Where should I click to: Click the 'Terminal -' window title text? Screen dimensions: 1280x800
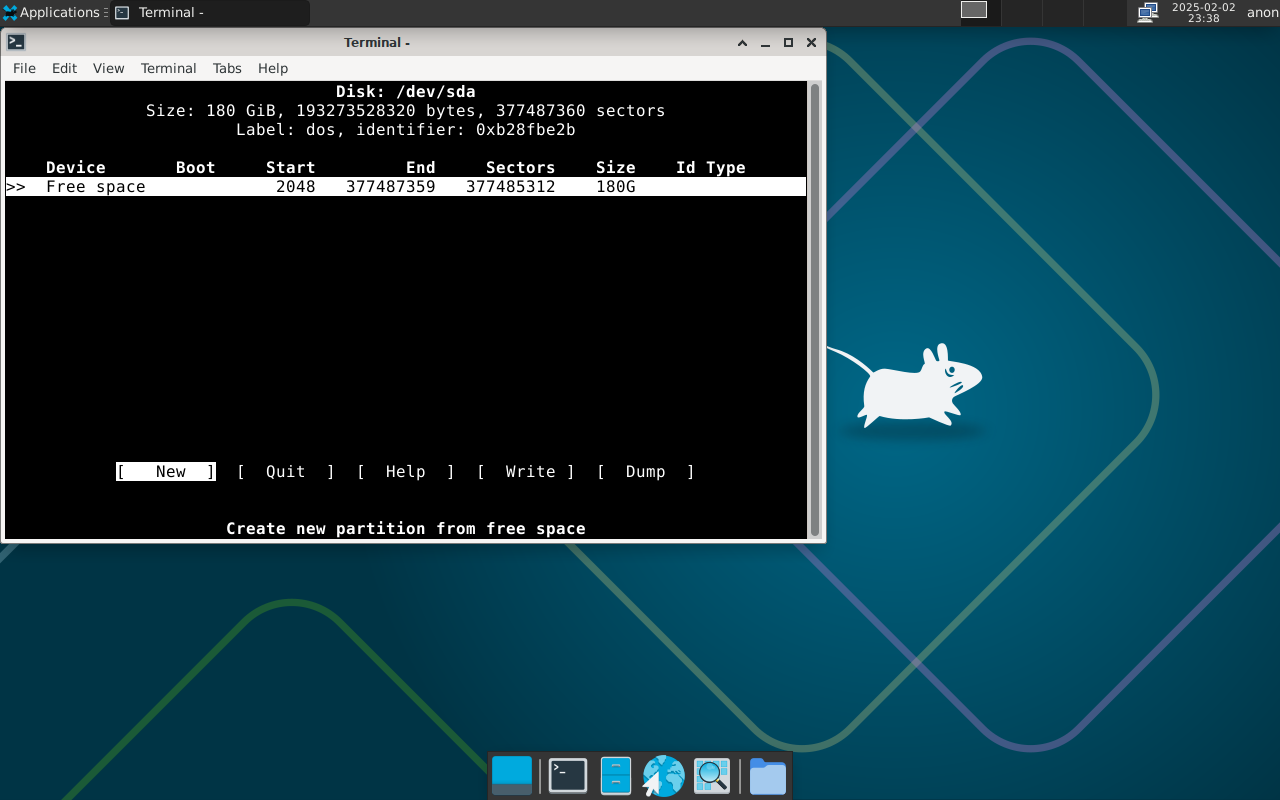(x=377, y=43)
